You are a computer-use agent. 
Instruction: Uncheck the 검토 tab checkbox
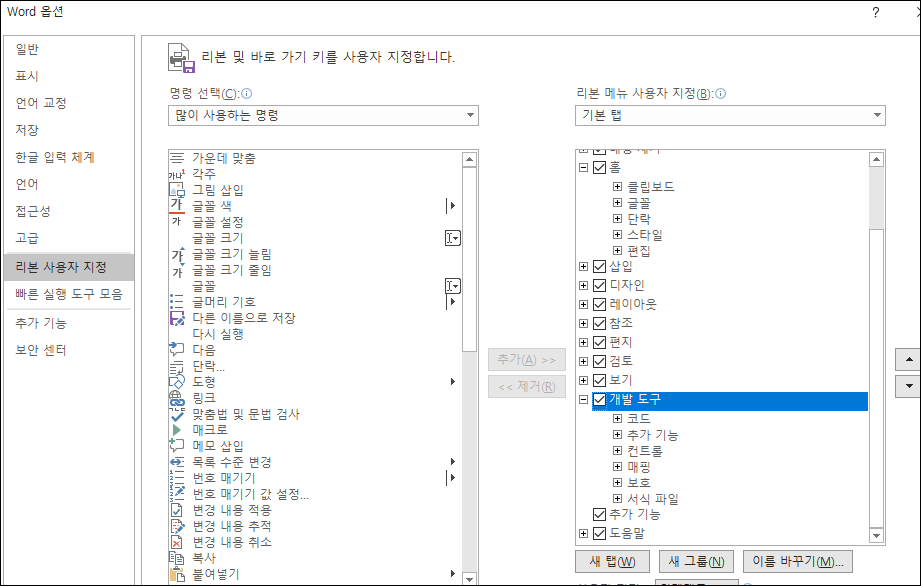(x=599, y=361)
